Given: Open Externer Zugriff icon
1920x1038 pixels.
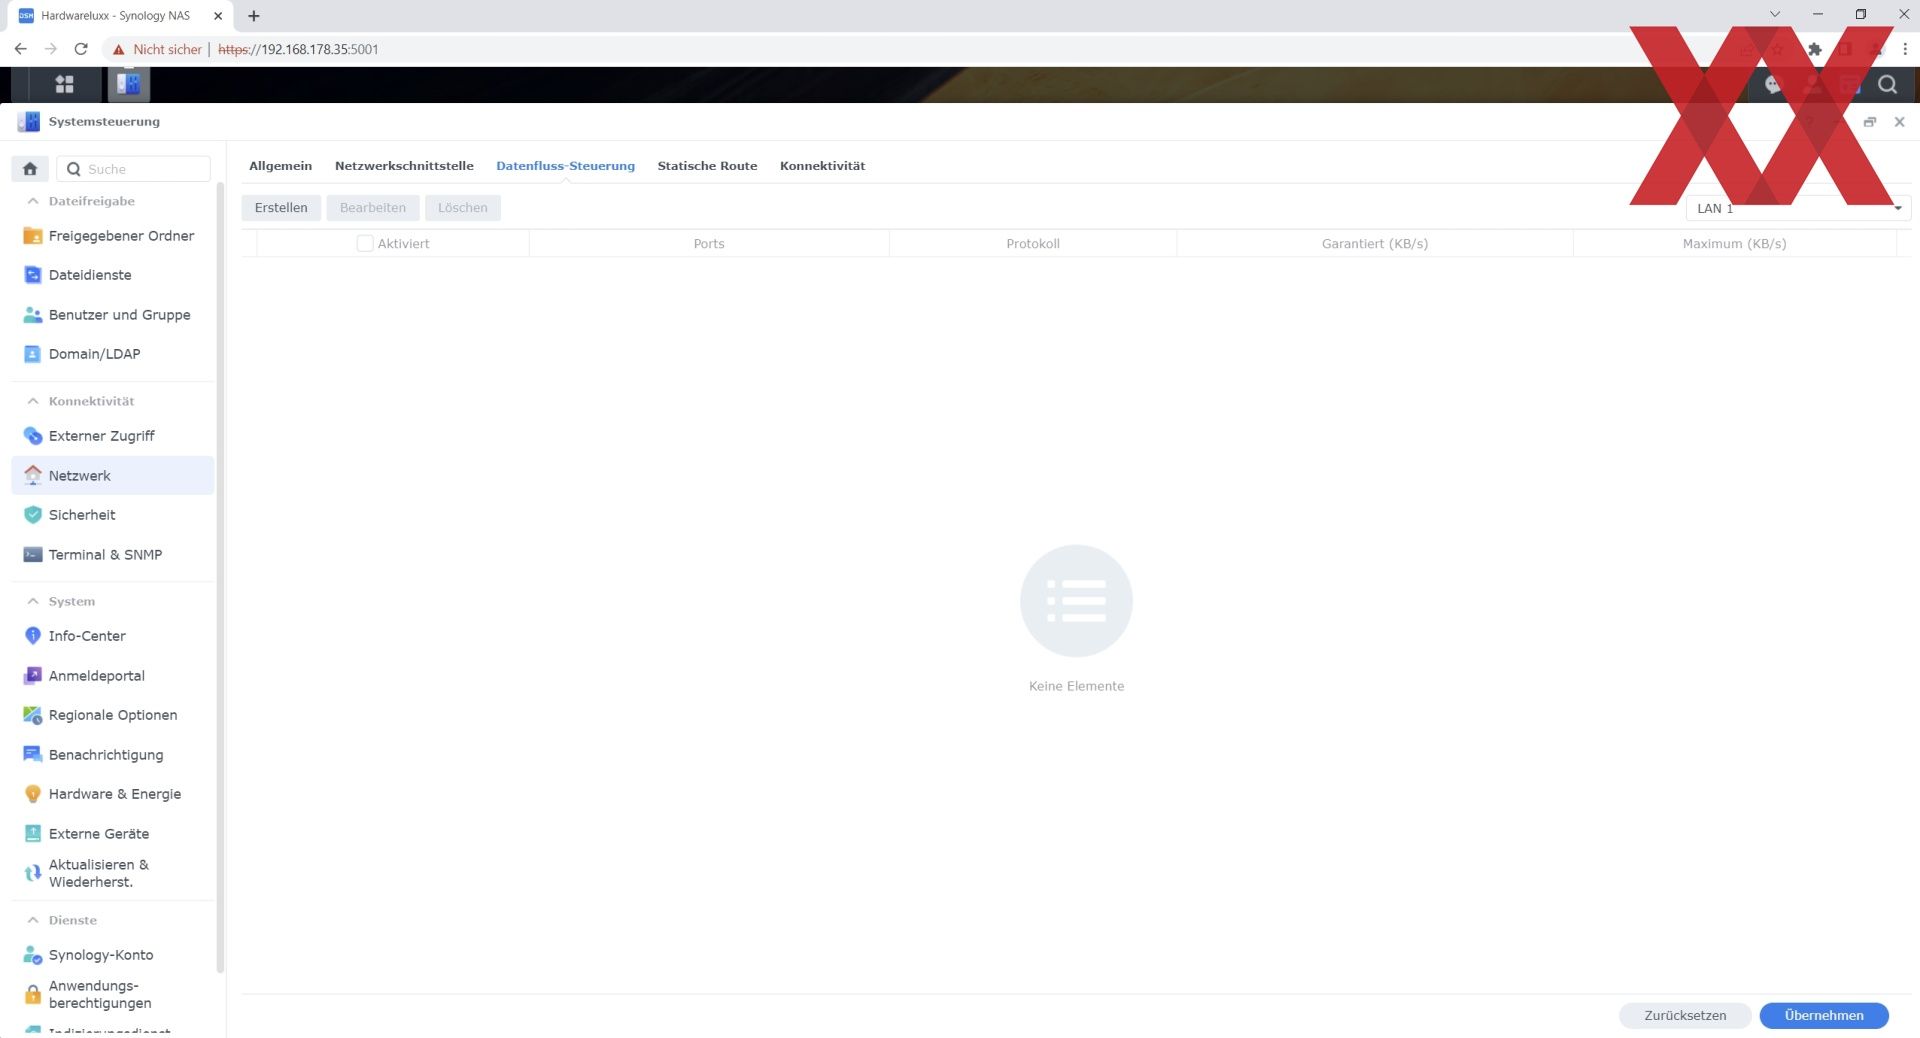Looking at the screenshot, I should [x=33, y=436].
